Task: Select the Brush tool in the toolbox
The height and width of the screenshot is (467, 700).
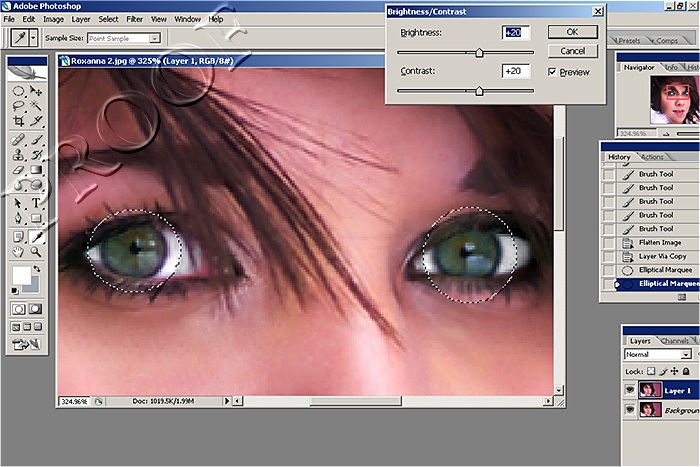Action: pos(36,140)
